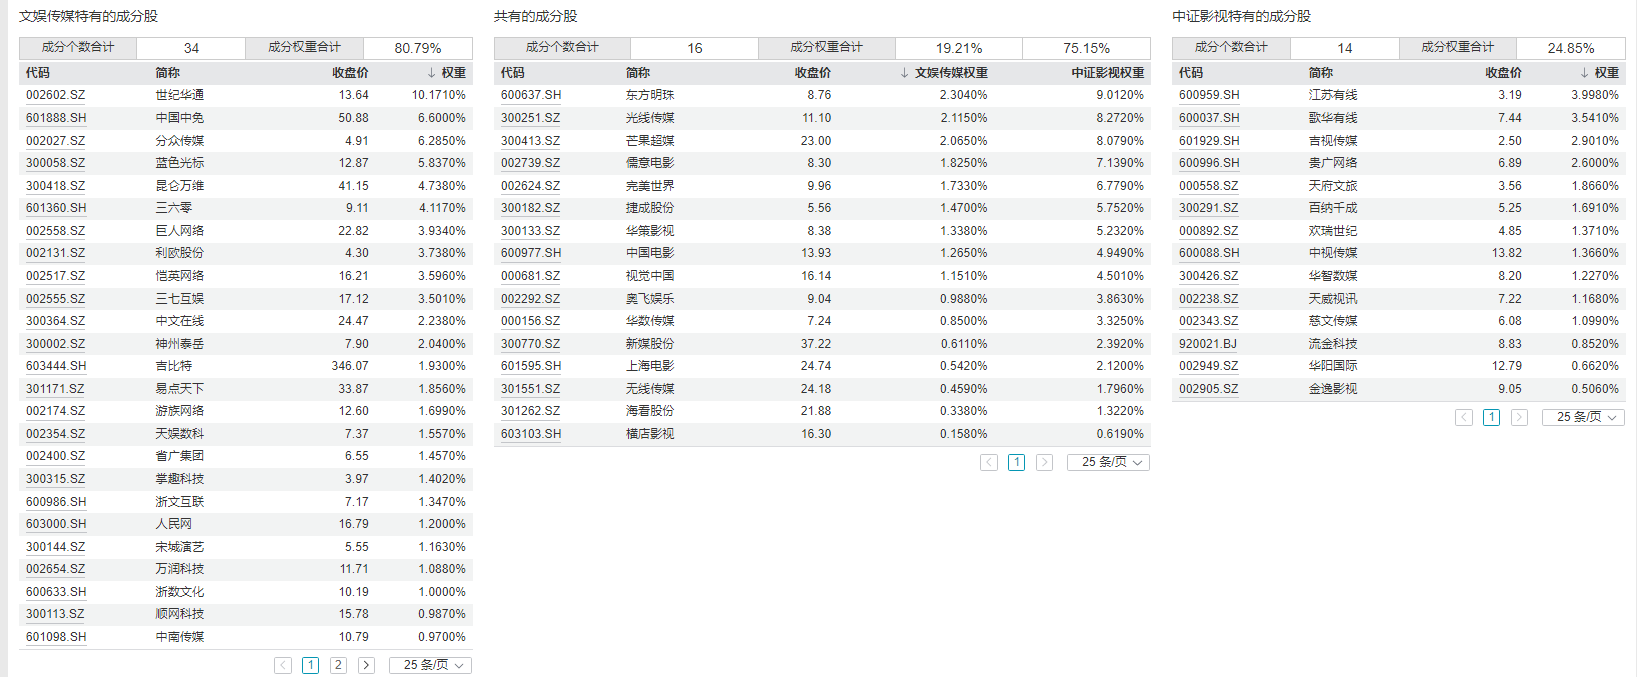Image resolution: width=1637 pixels, height=677 pixels.
Task: Click 收盘价 header in 共有的成分股 table
Action: [813, 73]
